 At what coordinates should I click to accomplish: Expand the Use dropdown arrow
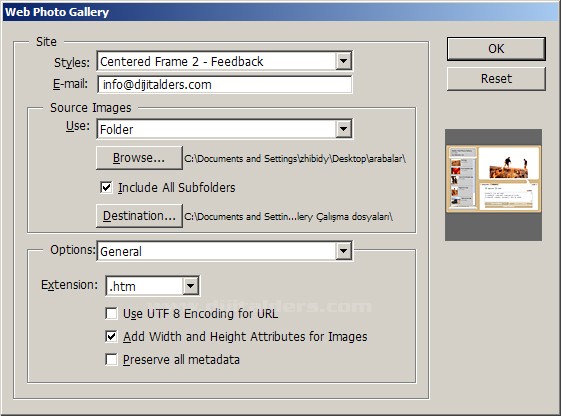(x=343, y=129)
